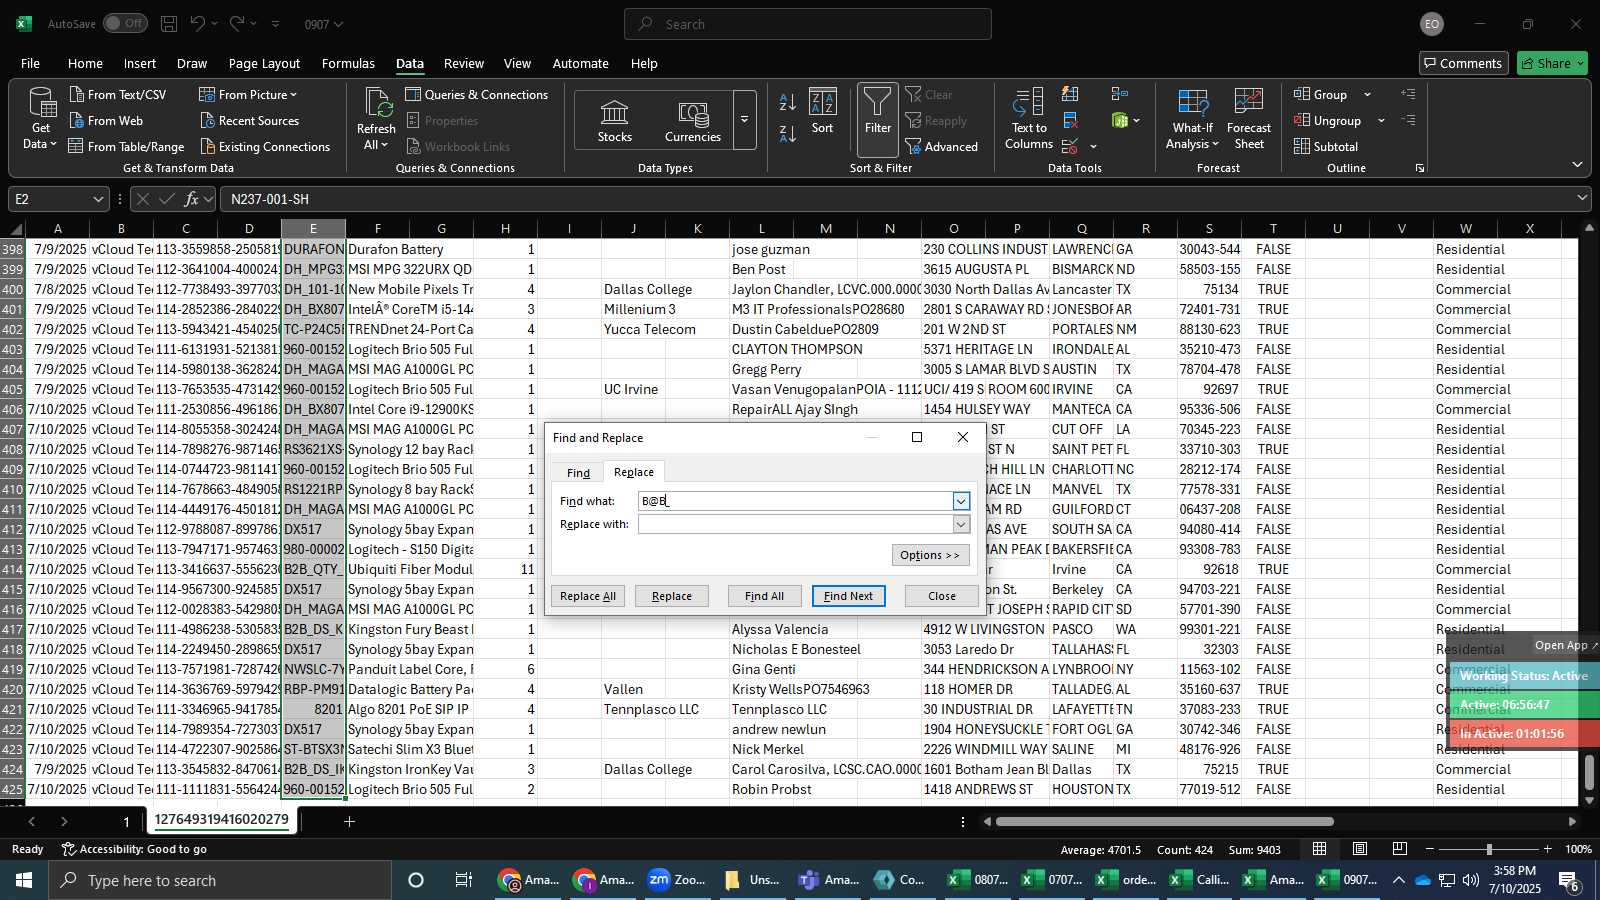This screenshot has height=900, width=1600.
Task: Click Replace All button
Action: pos(588,596)
